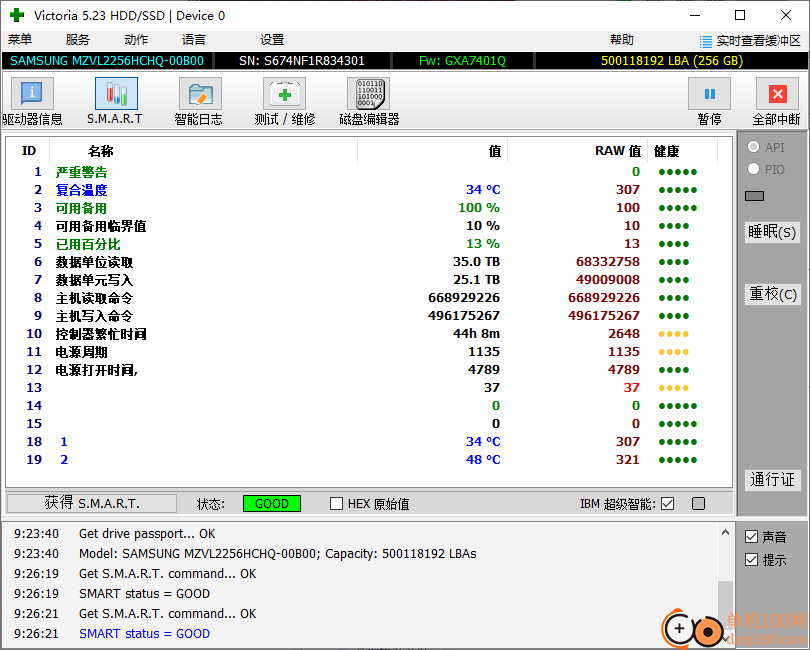Click the 25.1 TB value
810x650 pixels.
coord(476,280)
